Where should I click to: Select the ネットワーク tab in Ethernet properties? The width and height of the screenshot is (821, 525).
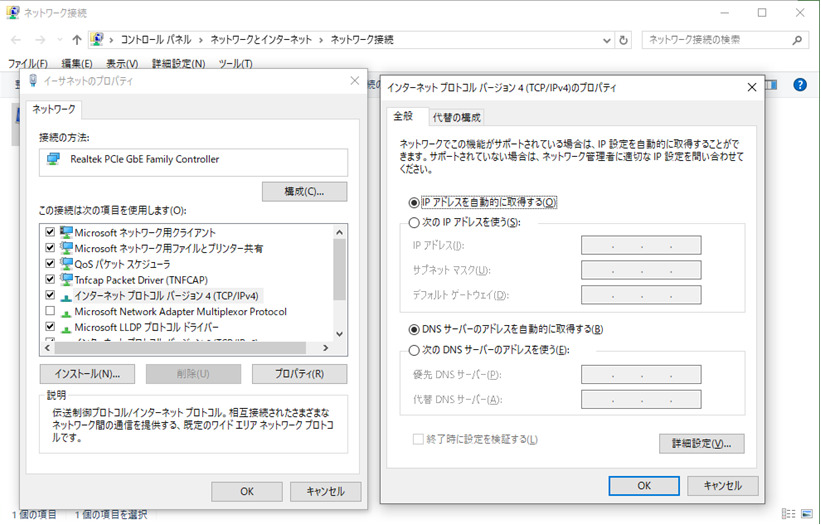click(54, 109)
